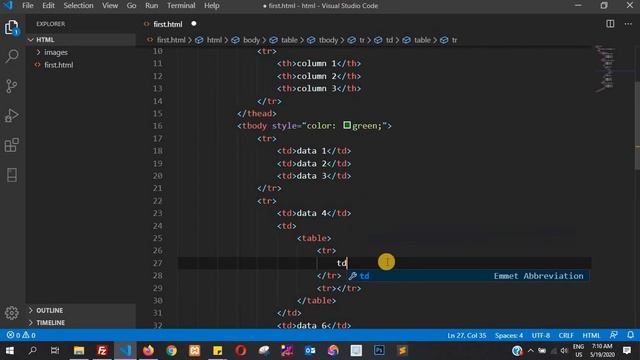Open the Terminal menu
The image size is (640, 360).
pyautogui.click(x=181, y=6)
